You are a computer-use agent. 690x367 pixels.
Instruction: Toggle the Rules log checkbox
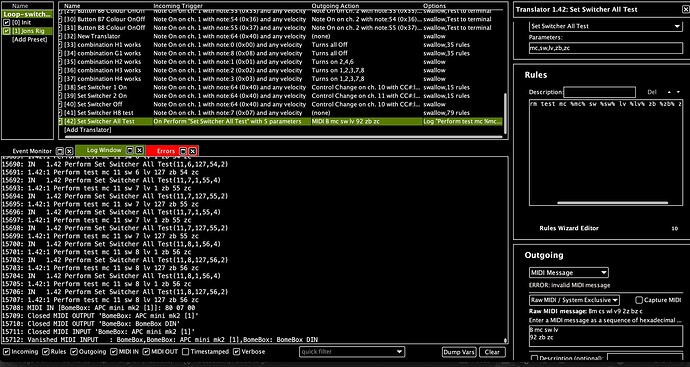point(46,352)
